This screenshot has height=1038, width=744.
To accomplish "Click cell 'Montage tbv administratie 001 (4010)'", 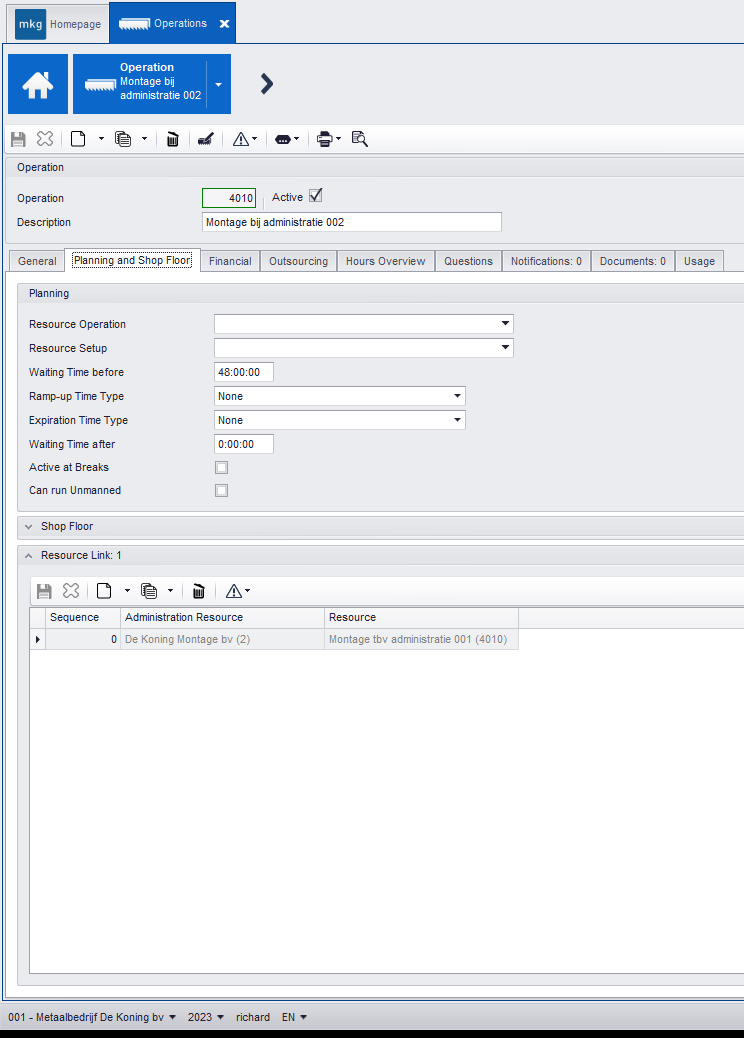I will click(422, 639).
